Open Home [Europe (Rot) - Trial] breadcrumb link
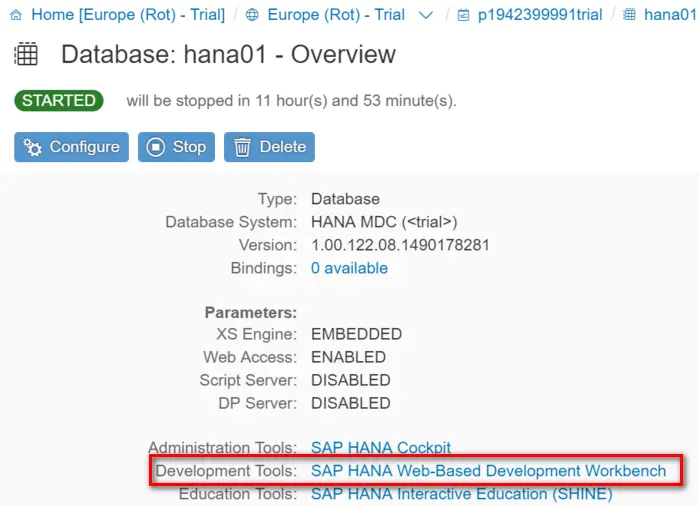 click(x=128, y=15)
